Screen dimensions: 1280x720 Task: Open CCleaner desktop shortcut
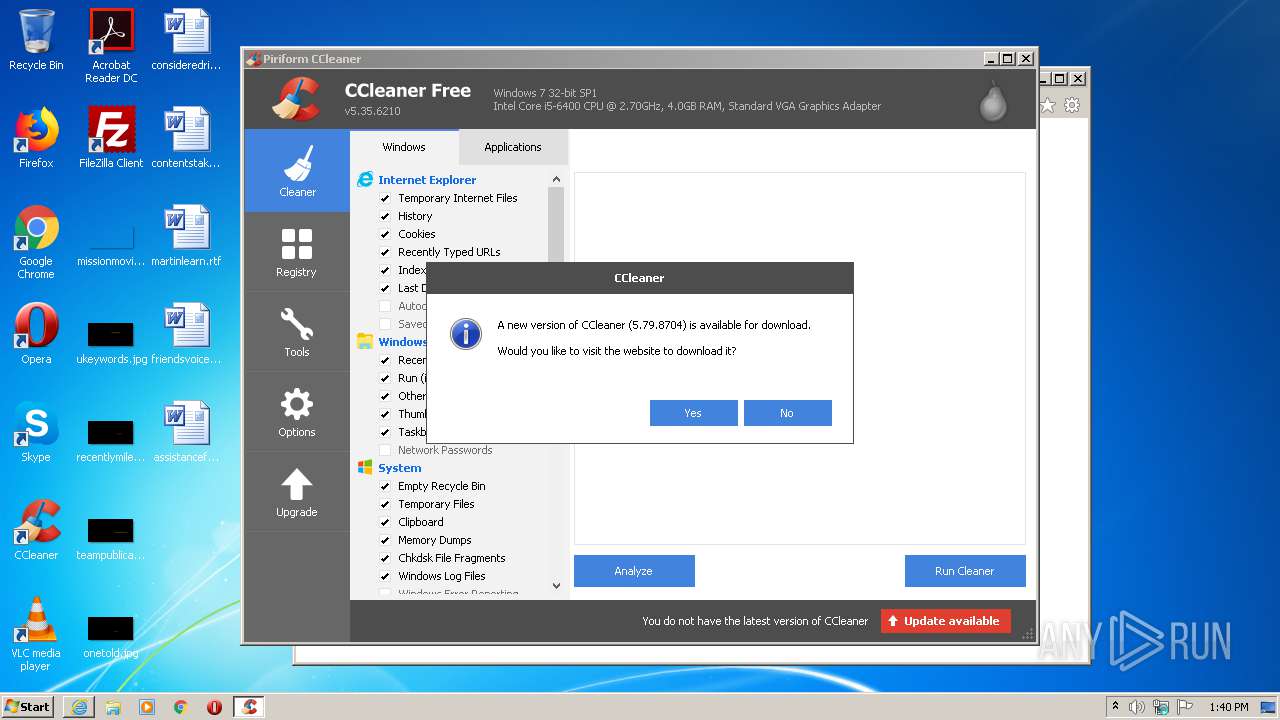click(x=36, y=530)
